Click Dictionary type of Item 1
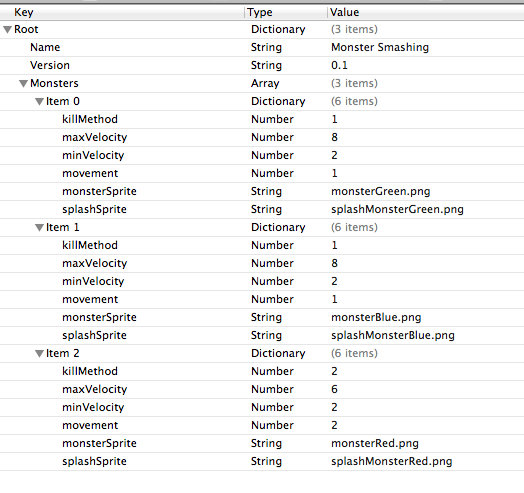 [278, 228]
